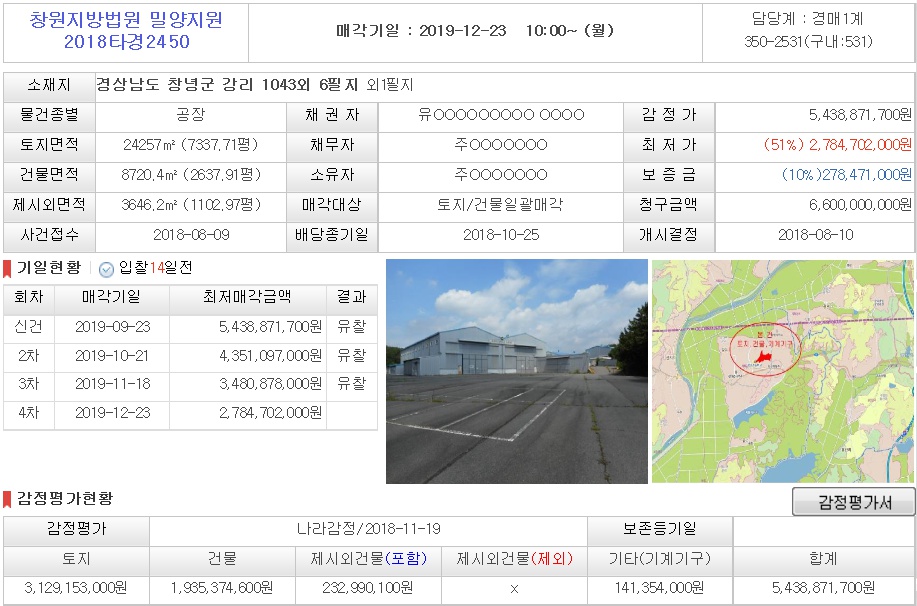Click the address 경상남도 창녕군 강리 1043외 6필지
Screen dimensions: 917x606
[227, 85]
